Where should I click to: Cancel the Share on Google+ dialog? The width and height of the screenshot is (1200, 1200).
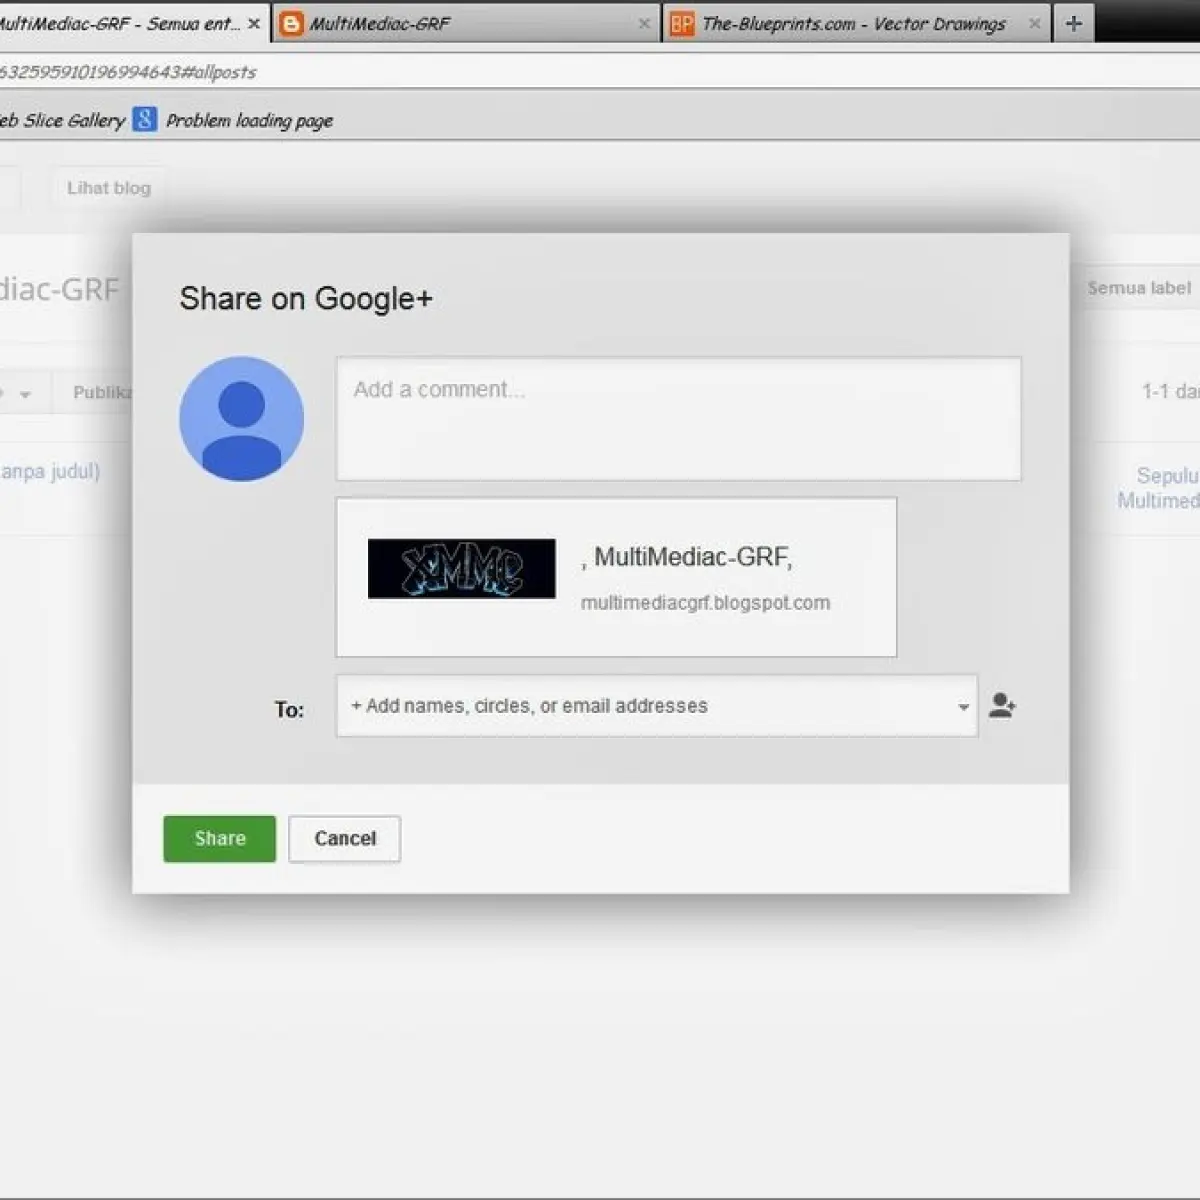345,838
